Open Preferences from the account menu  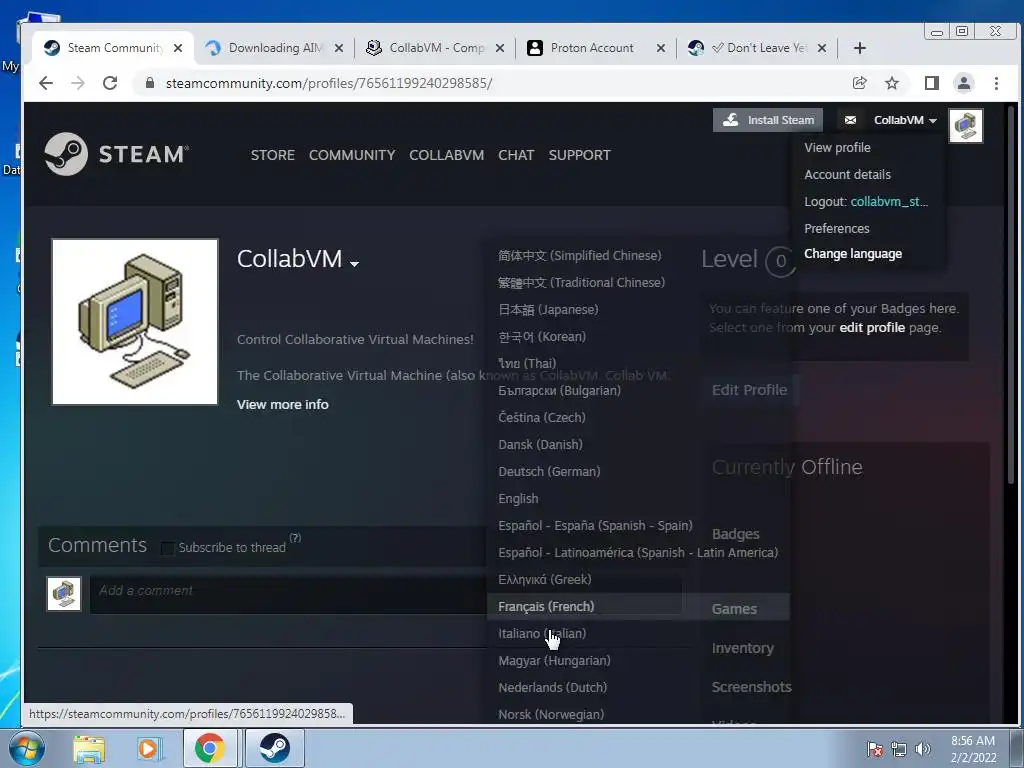(x=837, y=229)
